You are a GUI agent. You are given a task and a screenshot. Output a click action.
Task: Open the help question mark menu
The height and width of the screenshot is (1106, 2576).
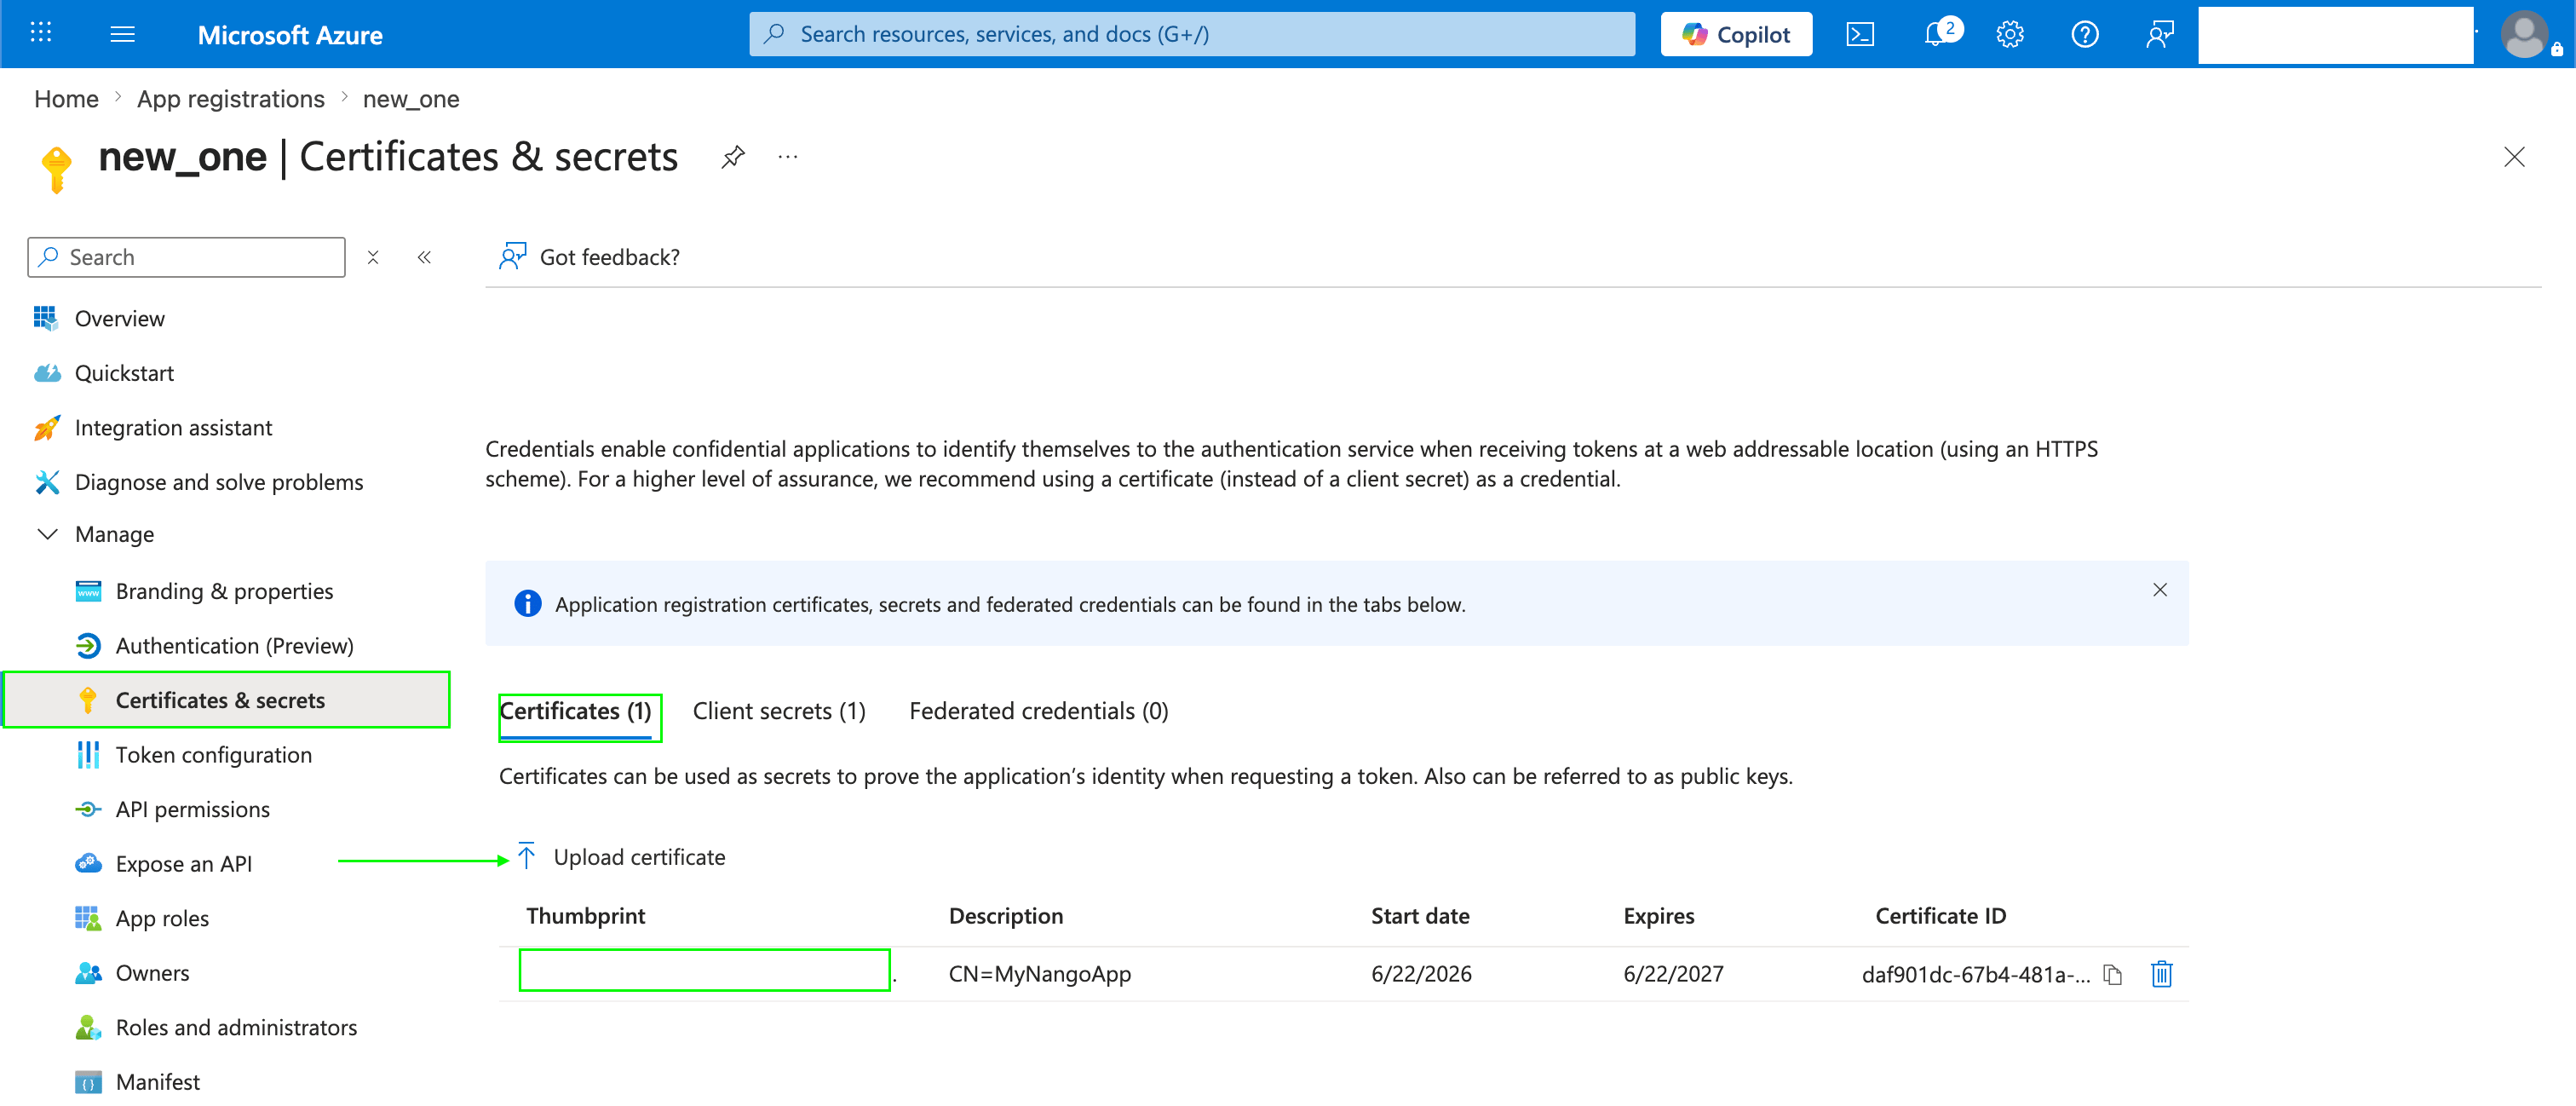pos(2084,34)
